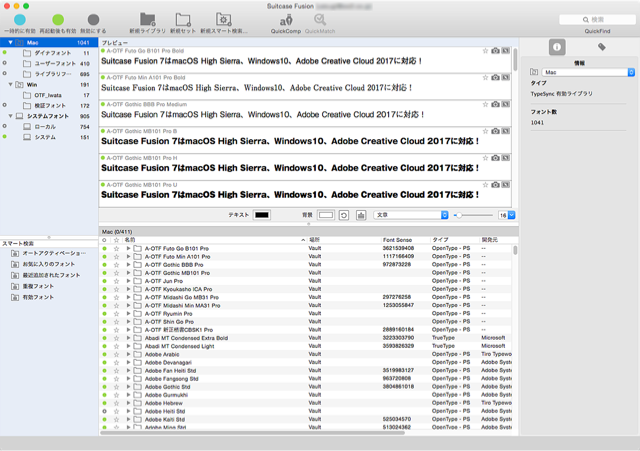Click the green permanent activate button
This screenshot has width=640, height=451.
coord(58,20)
